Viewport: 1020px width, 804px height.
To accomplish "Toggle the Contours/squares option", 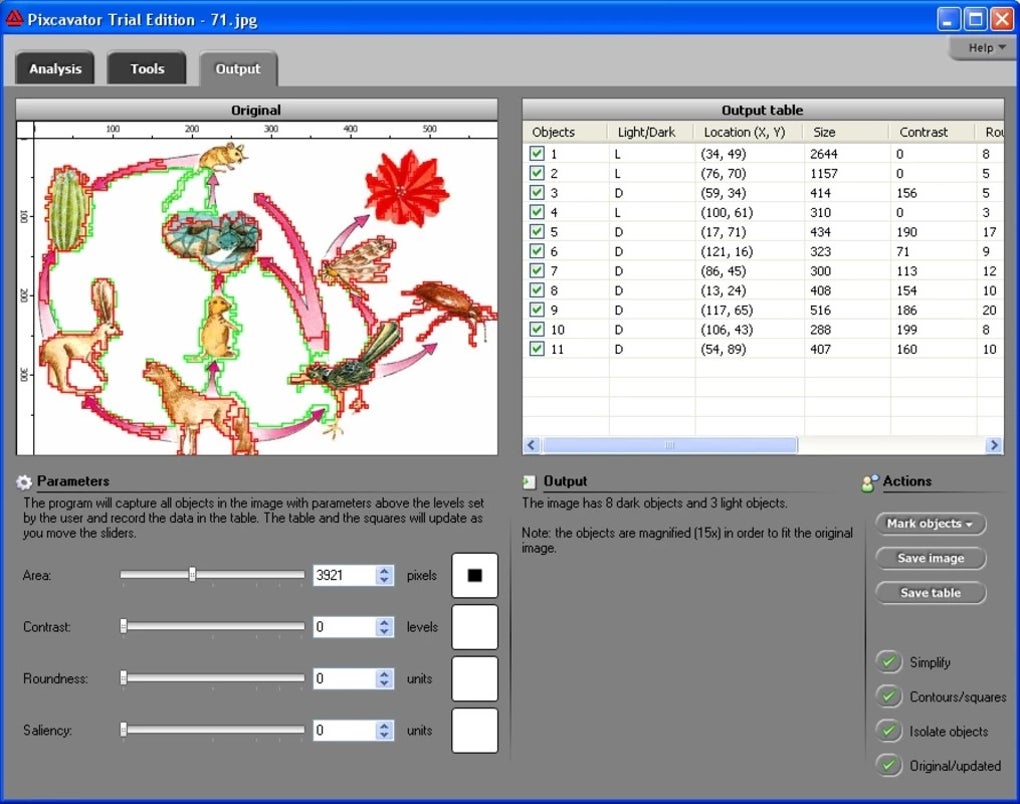I will [x=888, y=697].
